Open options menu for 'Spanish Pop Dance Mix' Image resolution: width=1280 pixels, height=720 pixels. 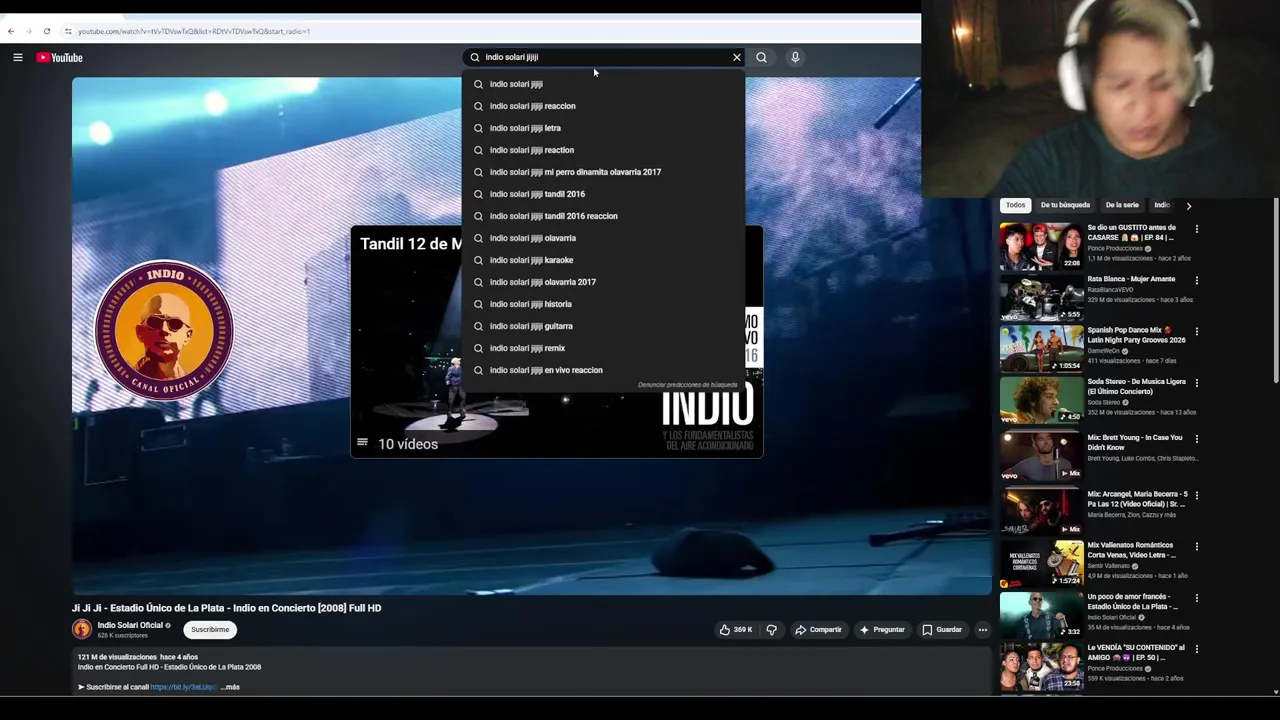point(1196,331)
